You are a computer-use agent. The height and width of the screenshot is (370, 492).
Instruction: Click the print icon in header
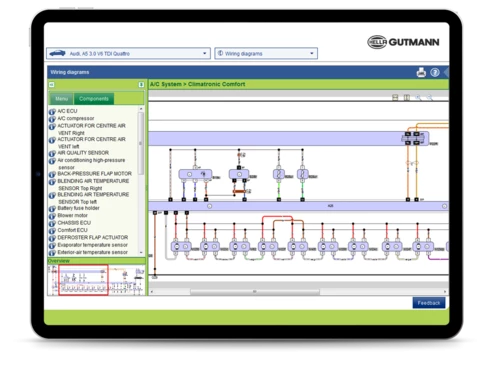pyautogui.click(x=421, y=72)
